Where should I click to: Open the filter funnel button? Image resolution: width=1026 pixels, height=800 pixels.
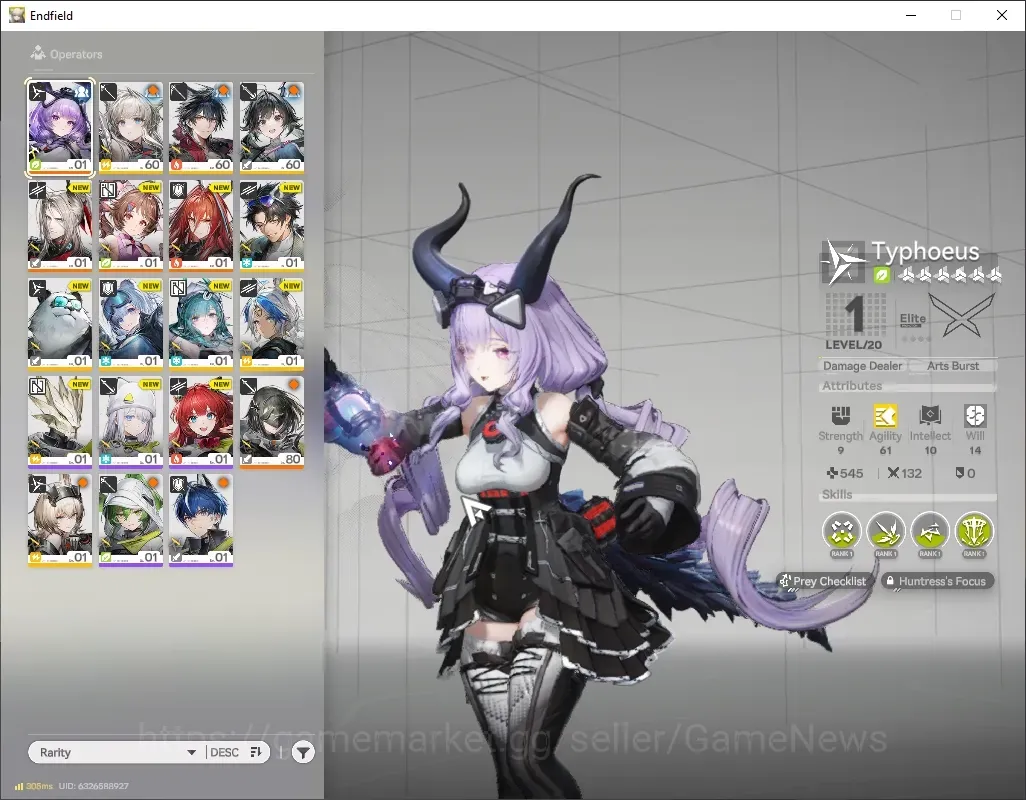pyautogui.click(x=303, y=753)
